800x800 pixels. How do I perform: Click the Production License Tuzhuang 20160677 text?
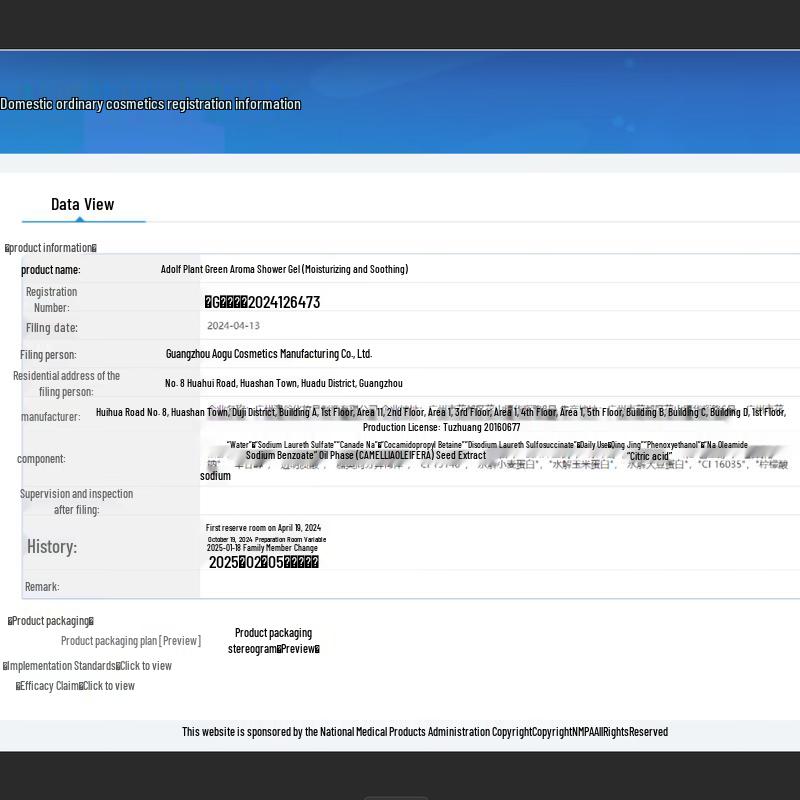(x=441, y=427)
